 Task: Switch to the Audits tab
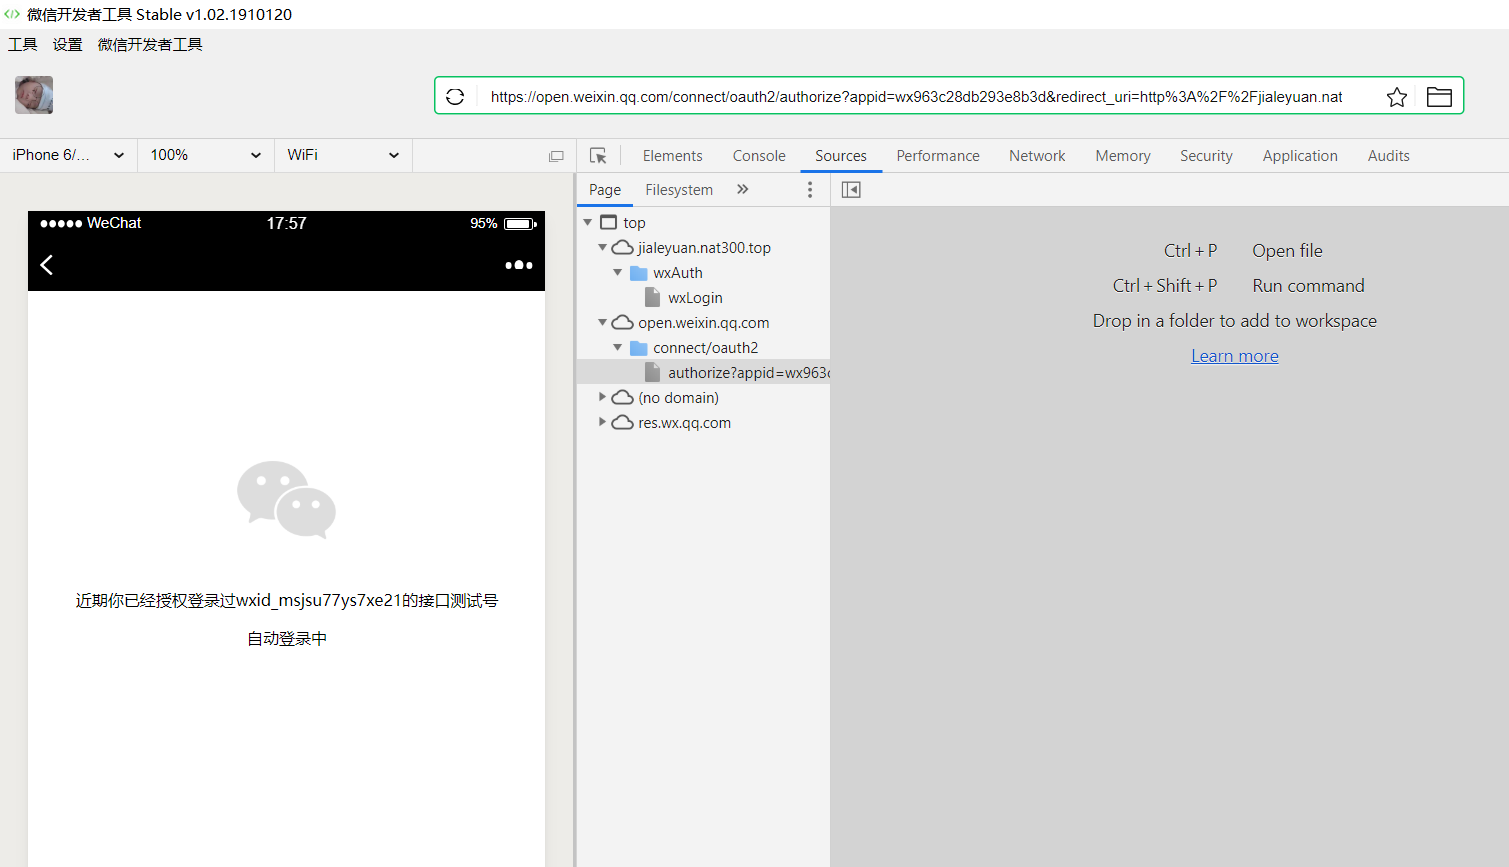(x=1389, y=156)
